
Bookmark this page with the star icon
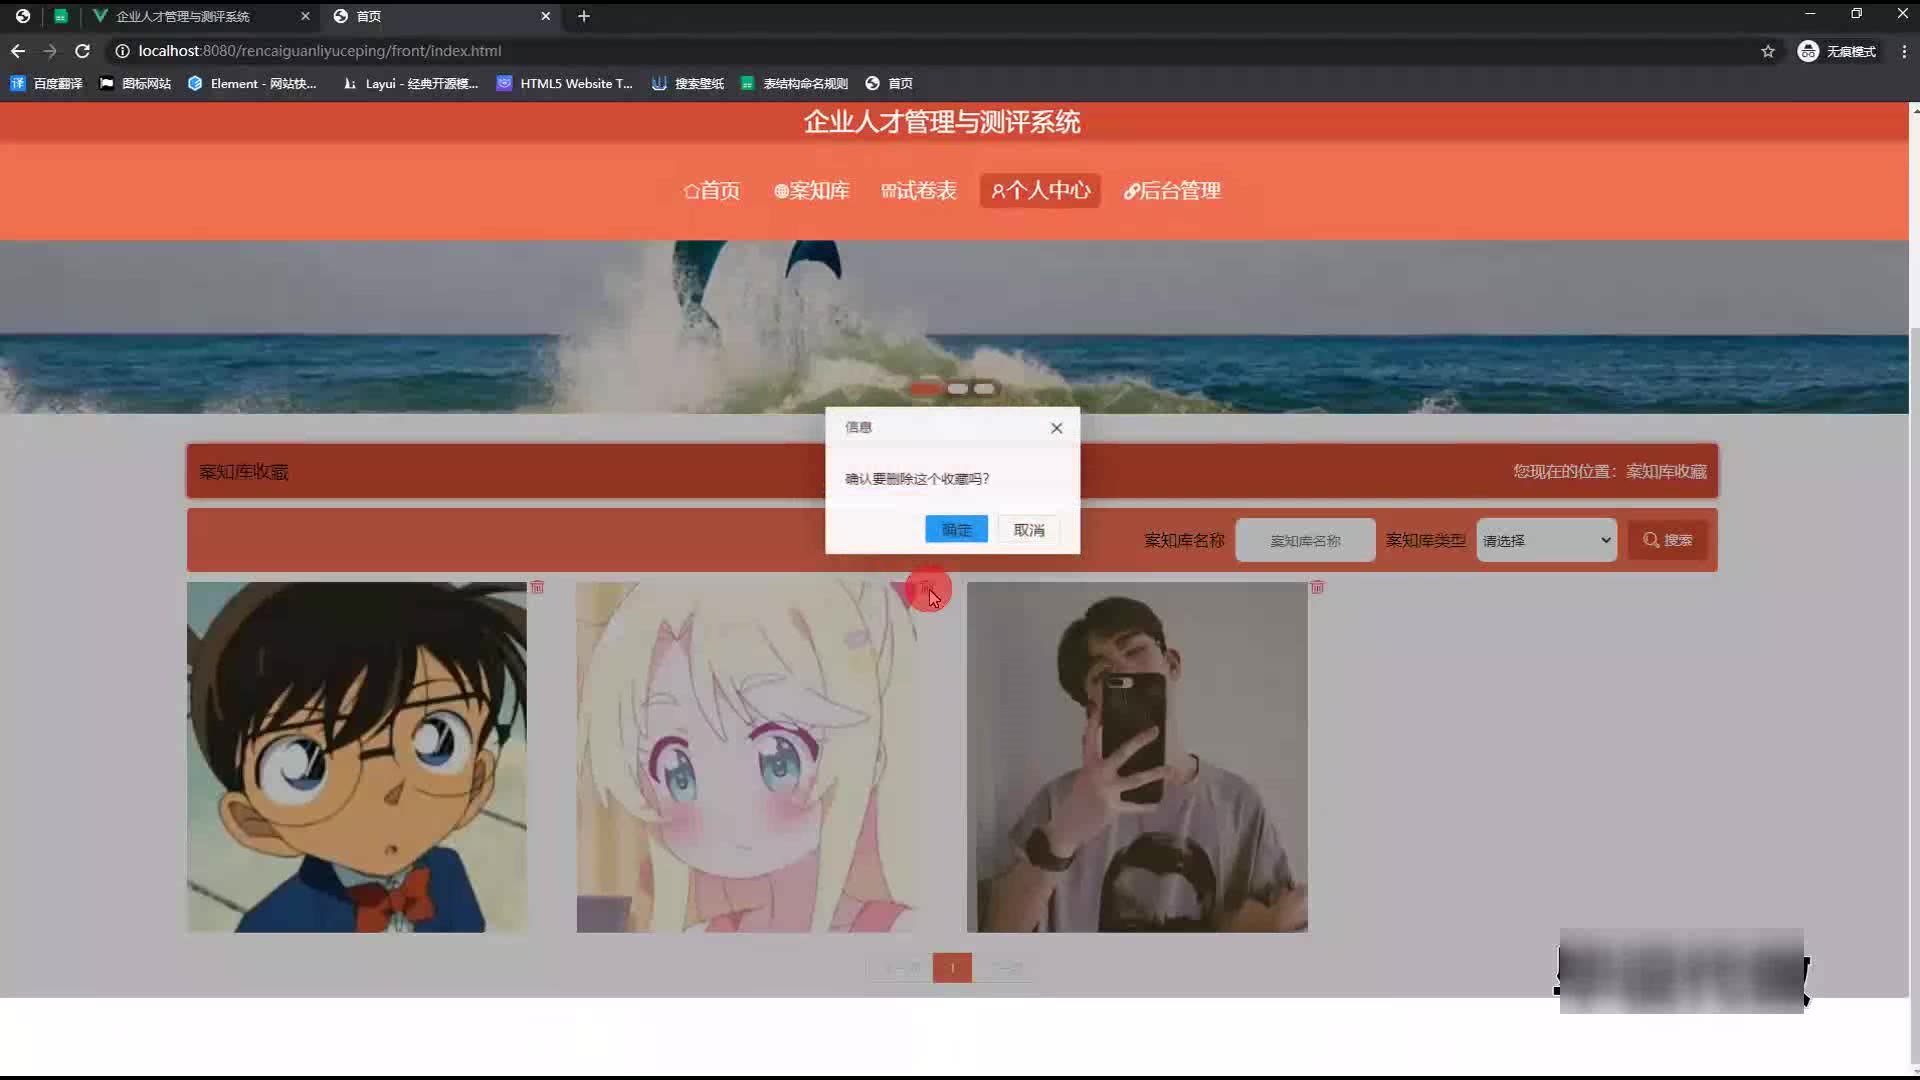1768,51
